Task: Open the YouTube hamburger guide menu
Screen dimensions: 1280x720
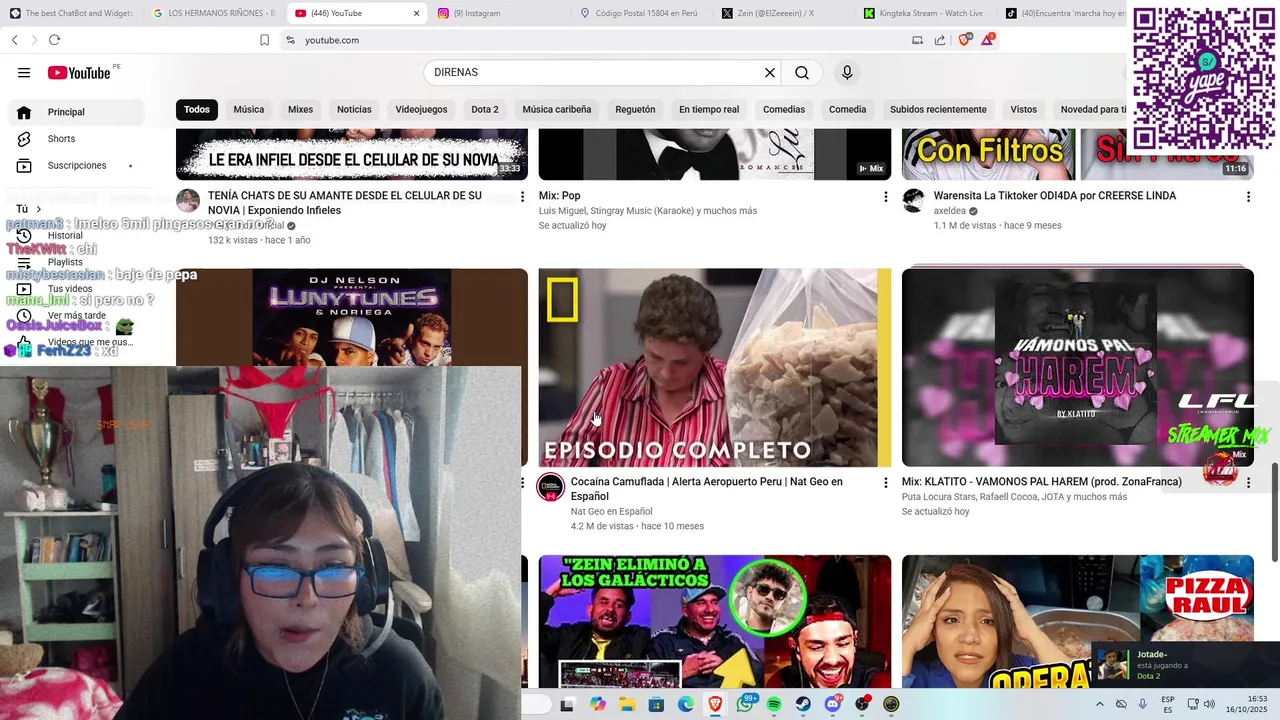Action: [x=24, y=72]
